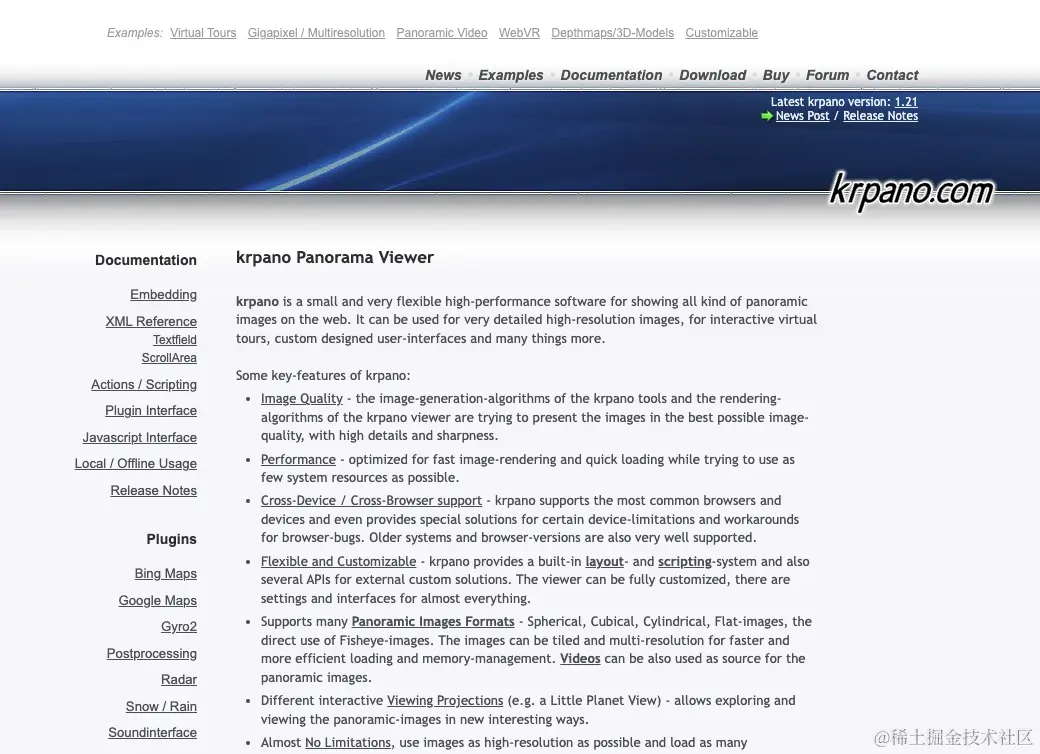Click the krpano.com logo

[x=911, y=191]
